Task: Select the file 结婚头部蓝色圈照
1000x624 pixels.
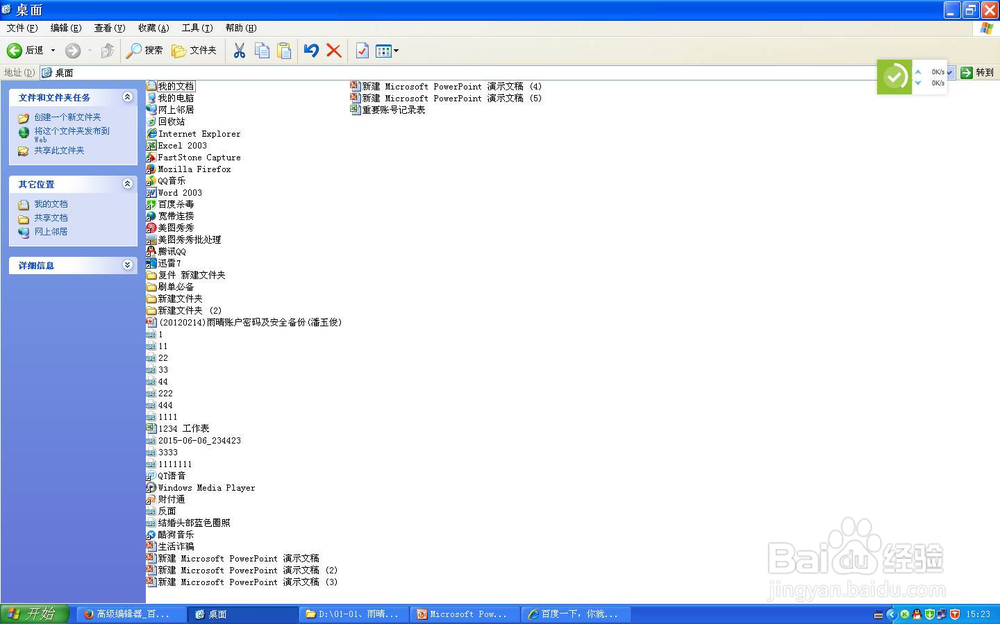Action: (189, 523)
